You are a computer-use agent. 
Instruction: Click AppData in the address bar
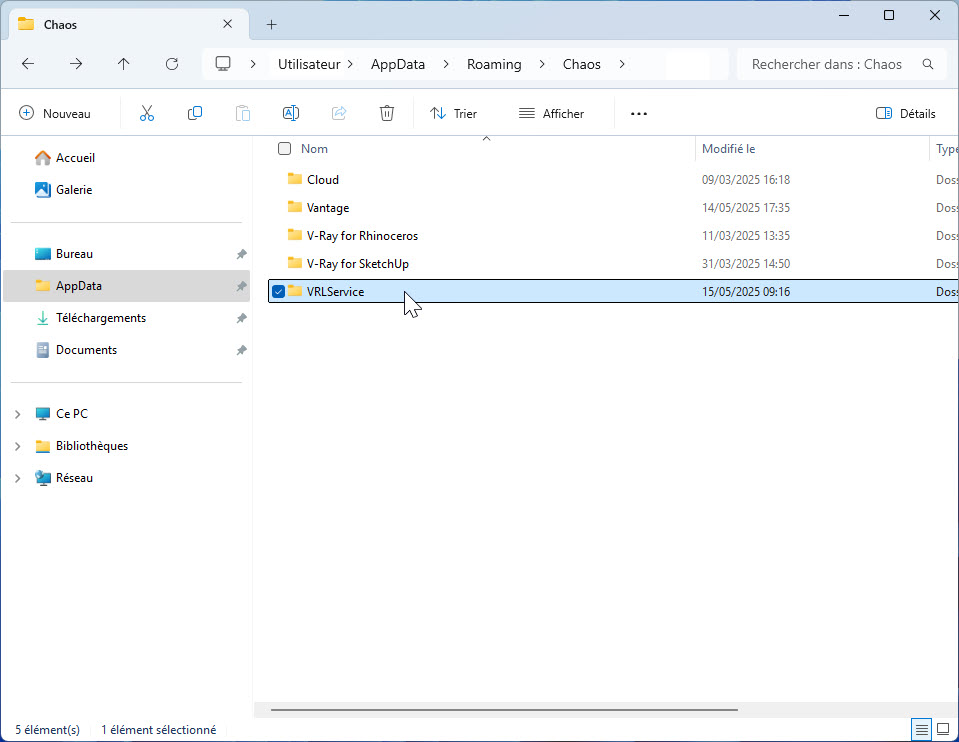point(398,64)
